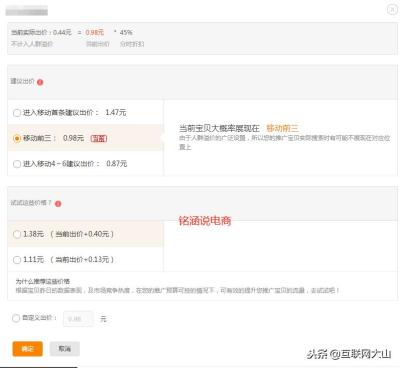Click the red 当前 tag label
Image resolution: width=400 pixels, height=368 pixels.
click(x=99, y=138)
